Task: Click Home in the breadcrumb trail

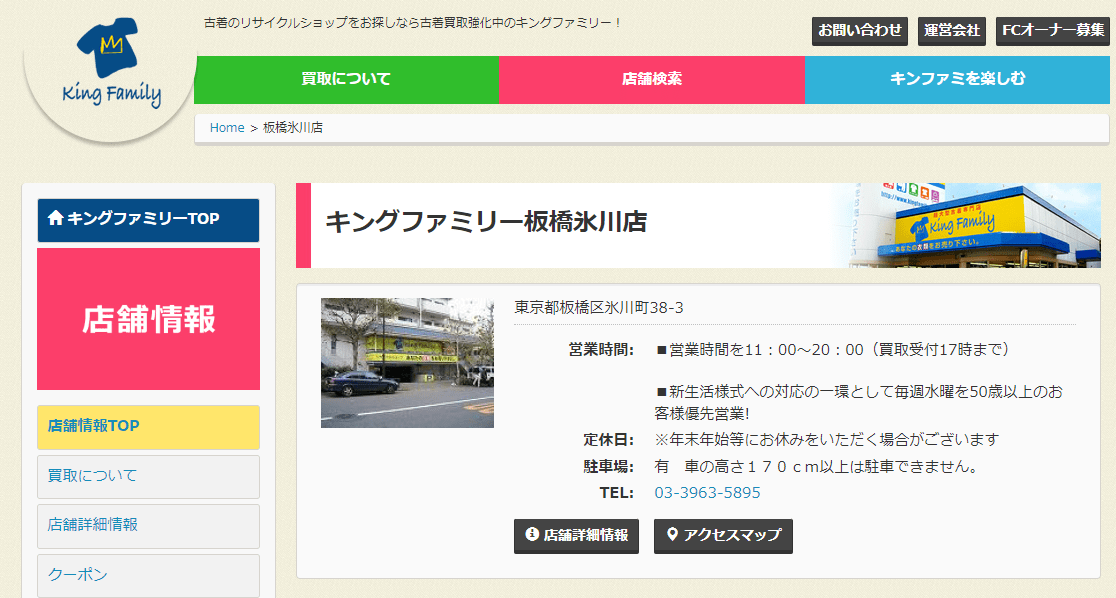Action: pyautogui.click(x=227, y=127)
